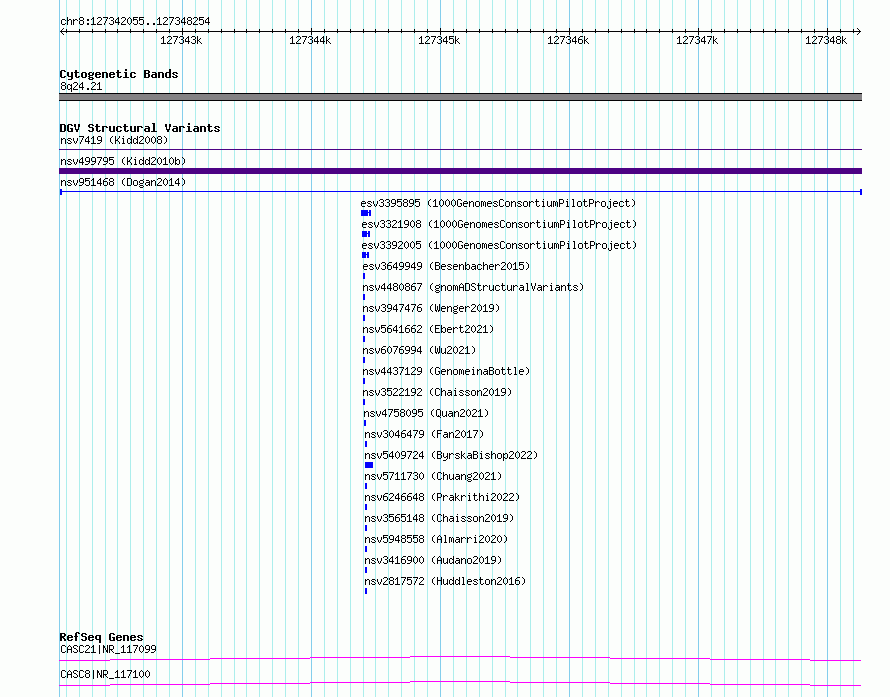Click the right arrow on the ruler
This screenshot has width=890, height=697.
pos(858,32)
